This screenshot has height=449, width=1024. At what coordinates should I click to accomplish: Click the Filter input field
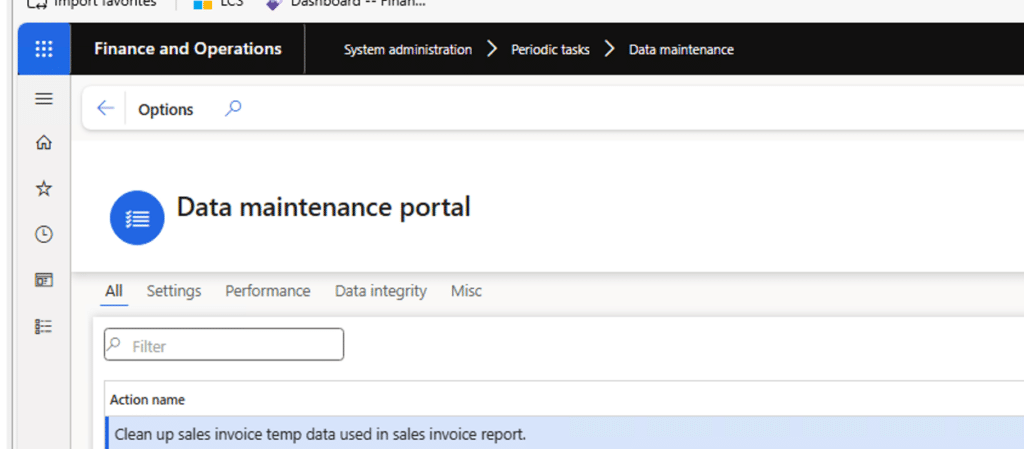click(224, 345)
